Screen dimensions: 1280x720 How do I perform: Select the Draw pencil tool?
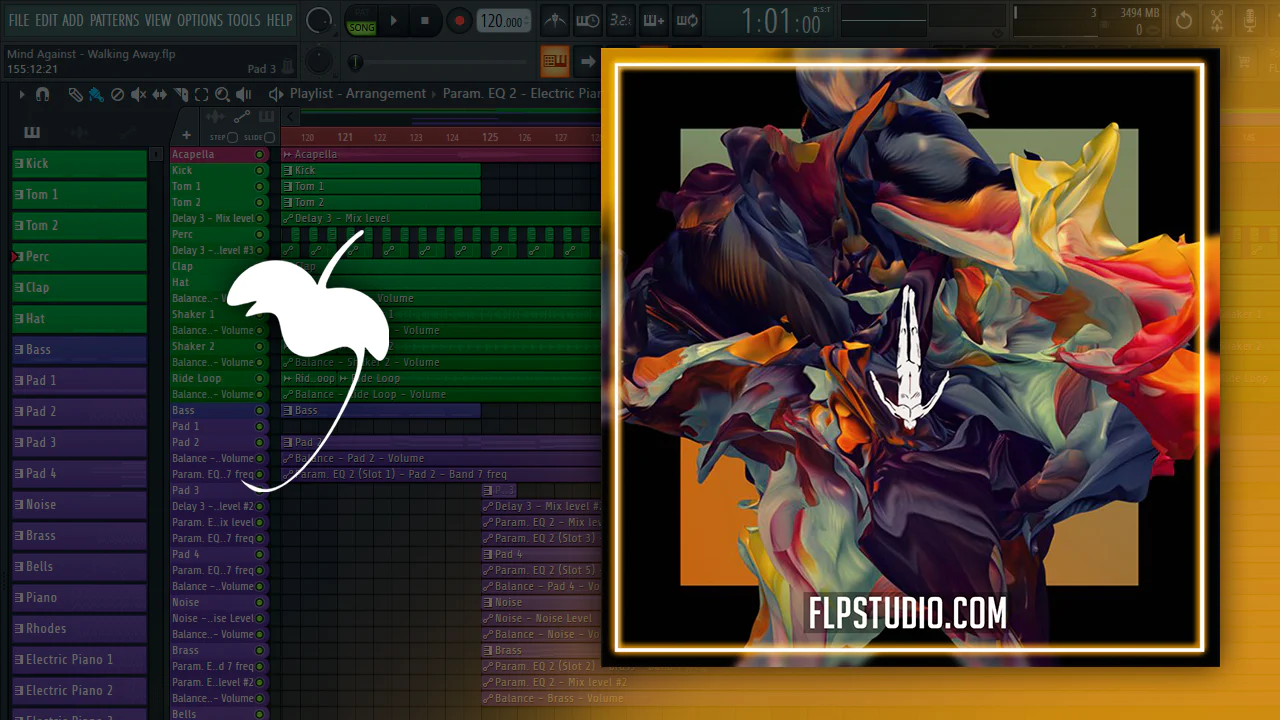tap(75, 94)
